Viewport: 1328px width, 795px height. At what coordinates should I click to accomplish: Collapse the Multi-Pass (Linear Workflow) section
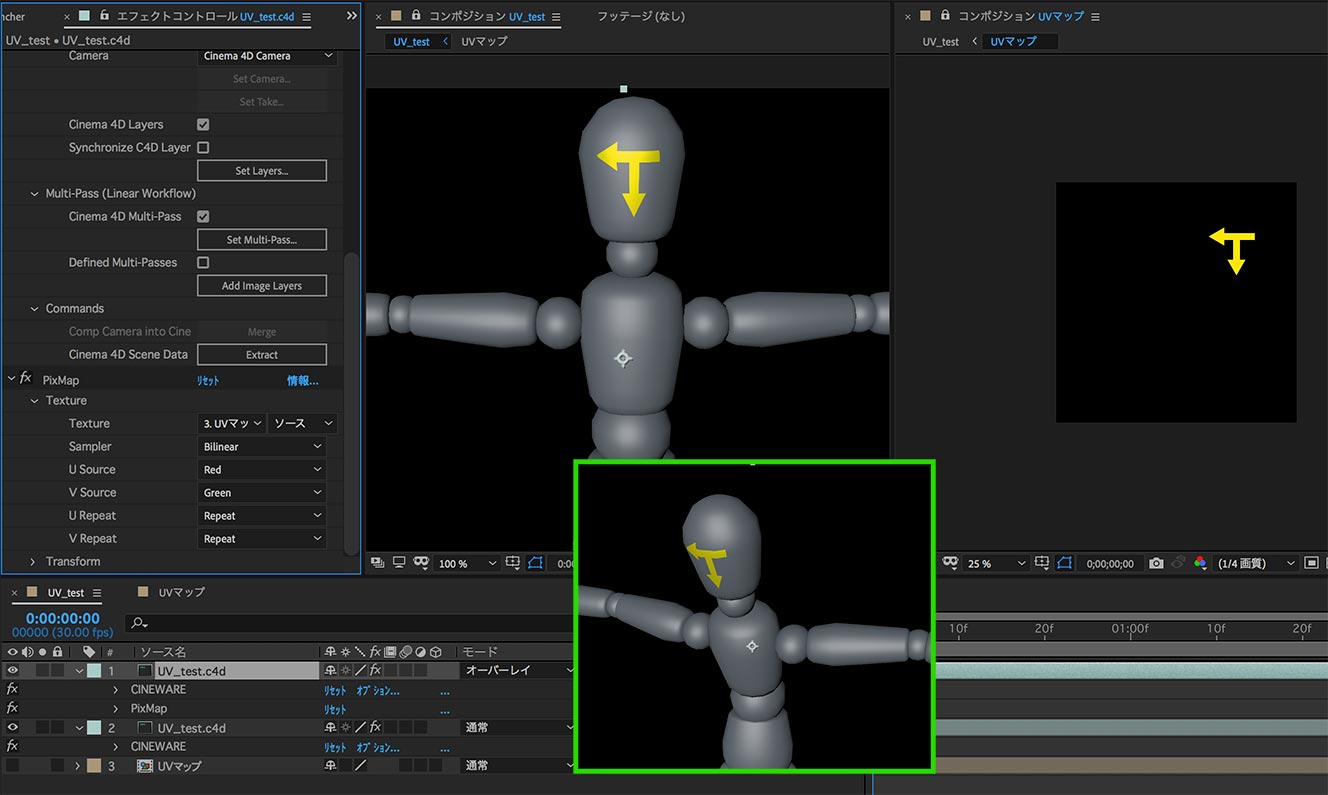pyautogui.click(x=34, y=194)
